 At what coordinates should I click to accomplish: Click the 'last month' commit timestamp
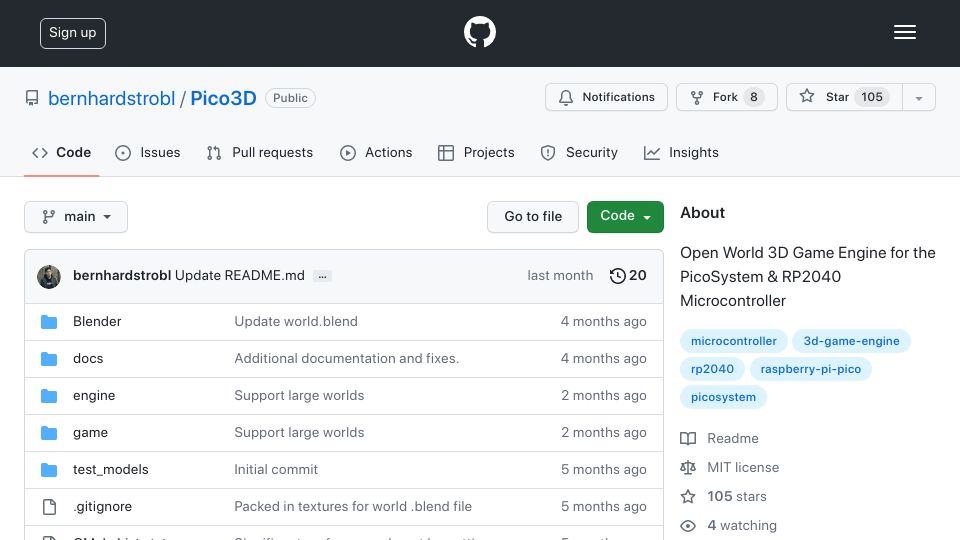pos(560,276)
